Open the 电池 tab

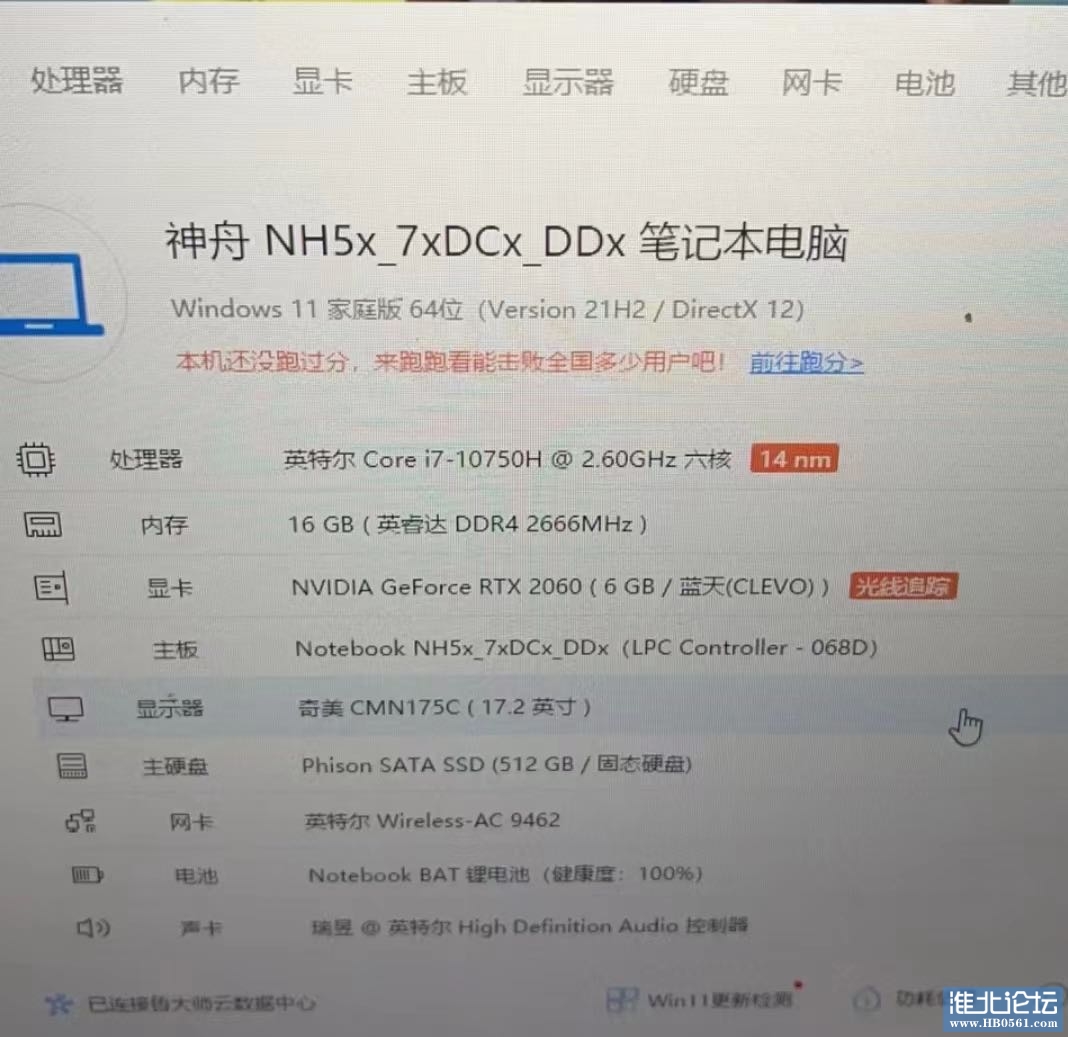[924, 83]
